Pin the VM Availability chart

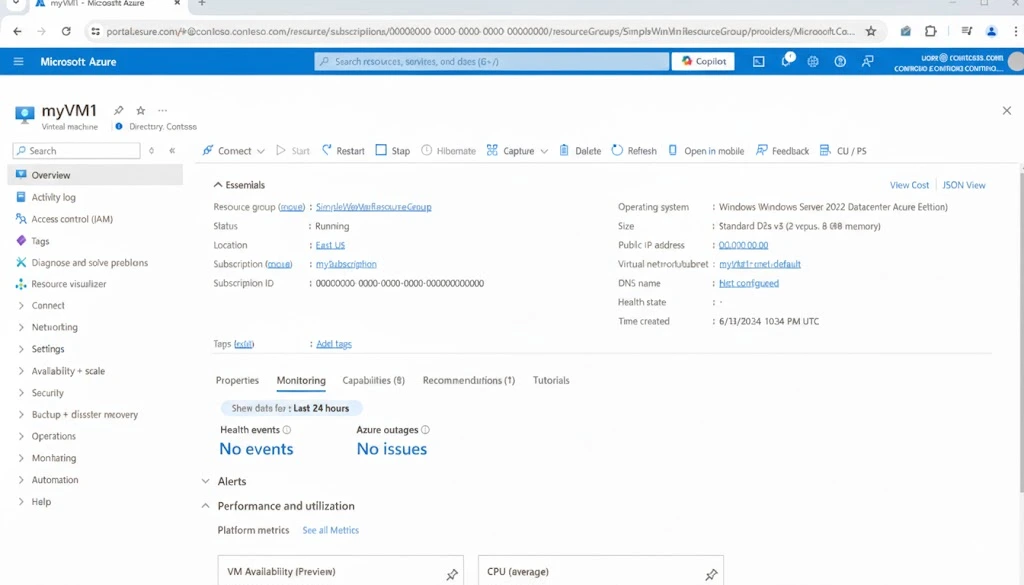452,575
